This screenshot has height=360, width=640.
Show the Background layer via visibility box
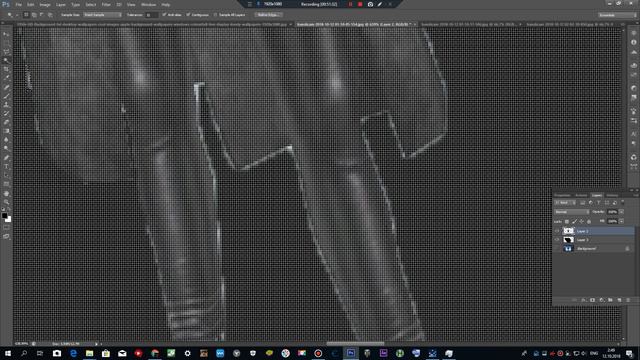[x=557, y=249]
